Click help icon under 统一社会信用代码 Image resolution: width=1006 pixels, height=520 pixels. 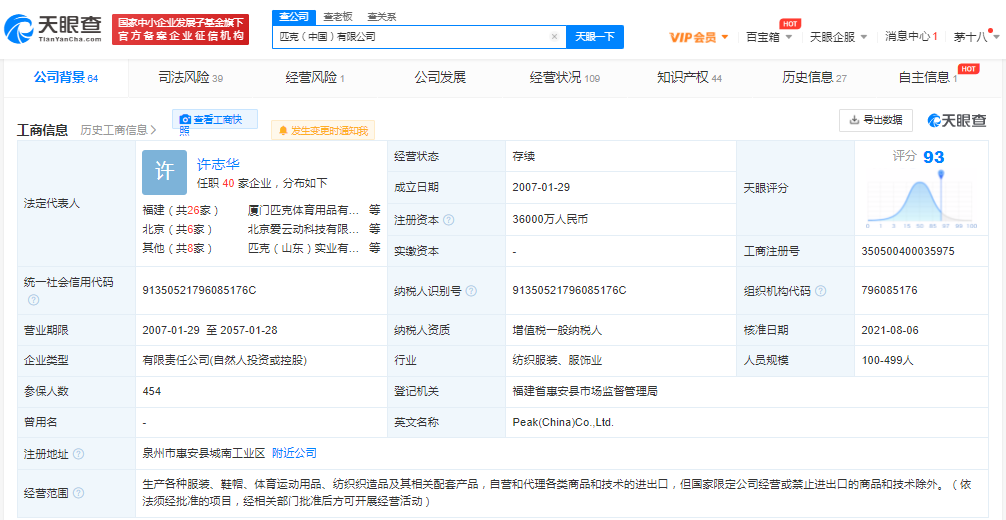coord(33,300)
